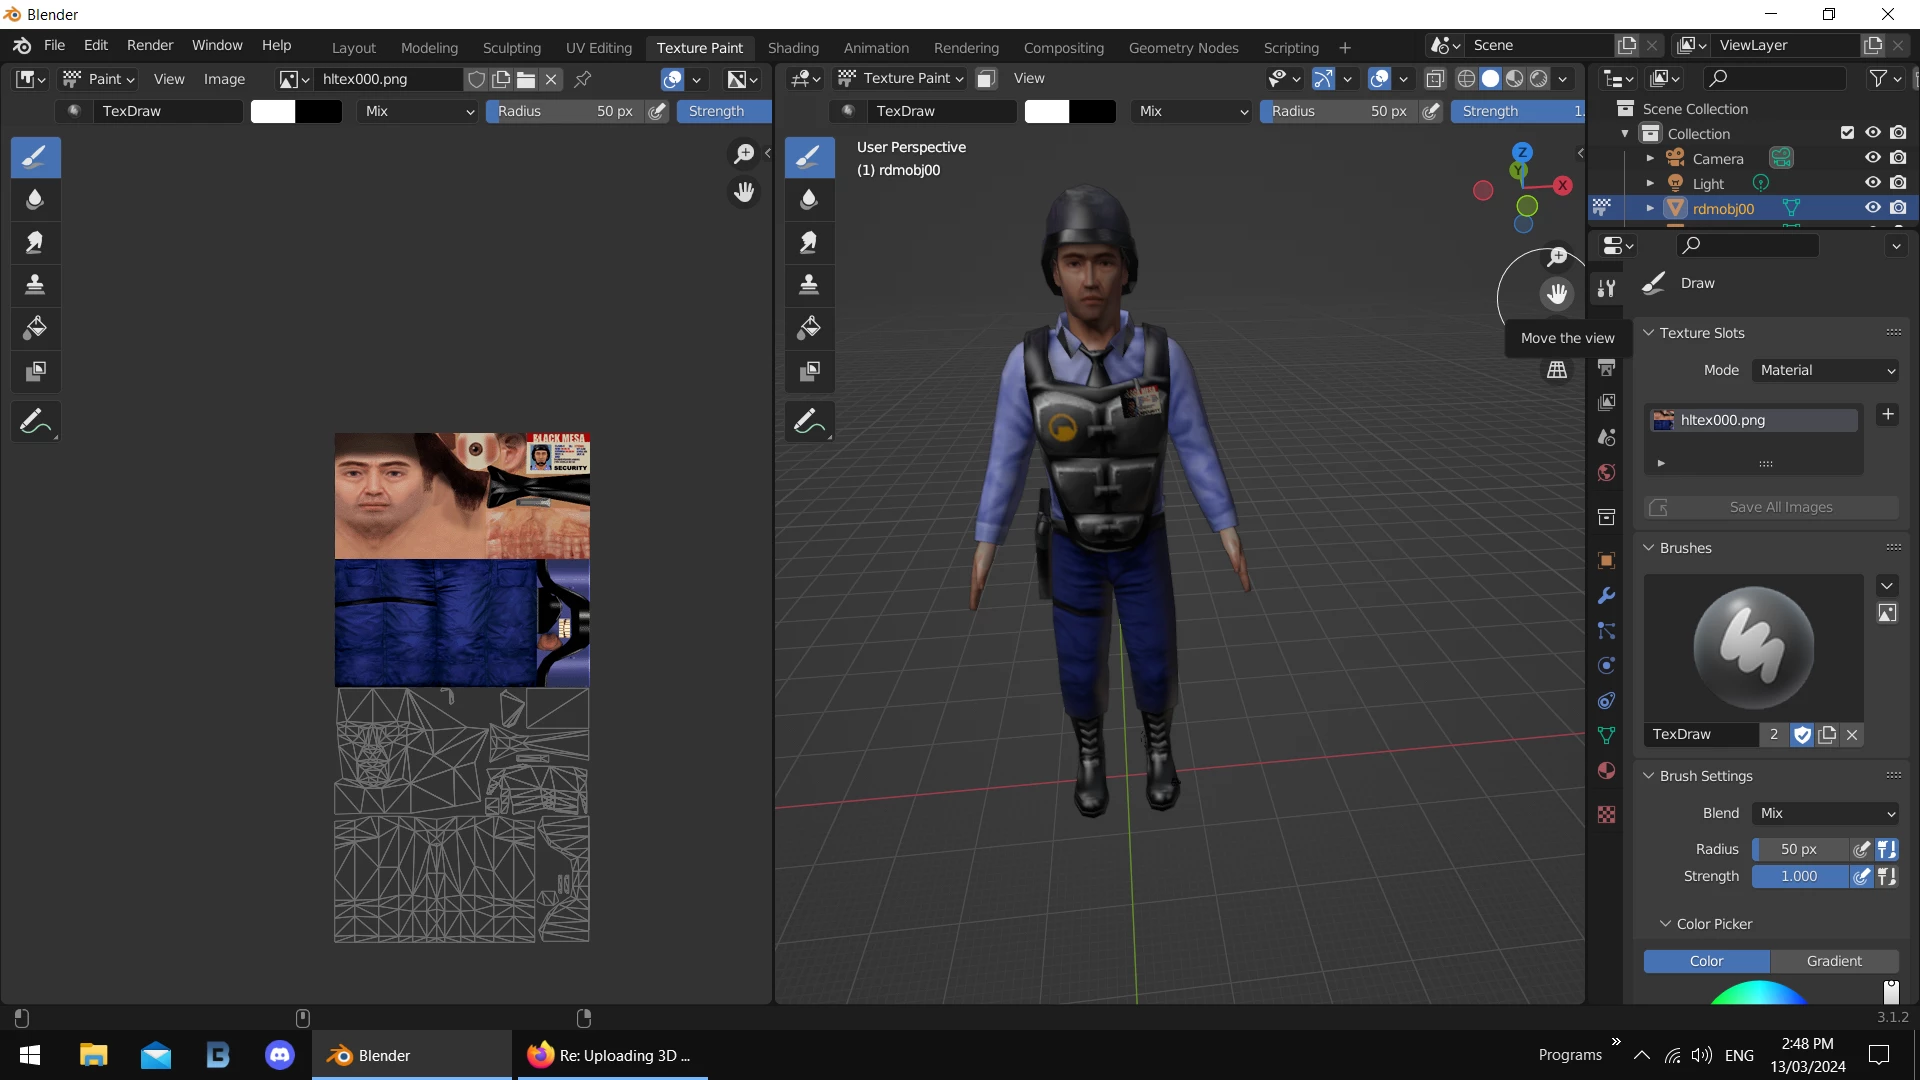Switch color picker to Gradient
The width and height of the screenshot is (1920, 1080).
point(1833,961)
